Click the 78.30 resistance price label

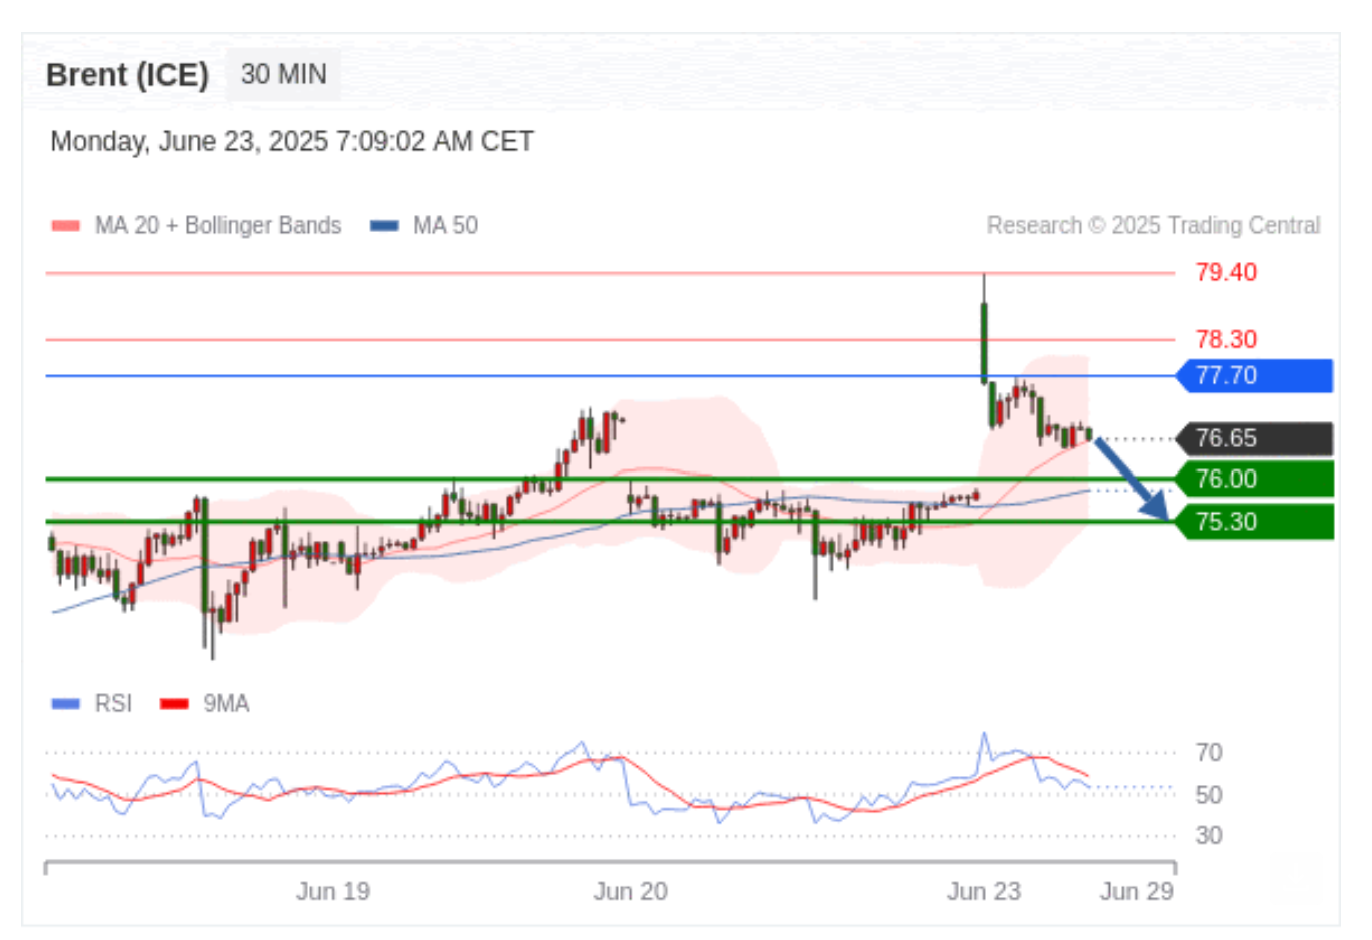tap(1226, 339)
